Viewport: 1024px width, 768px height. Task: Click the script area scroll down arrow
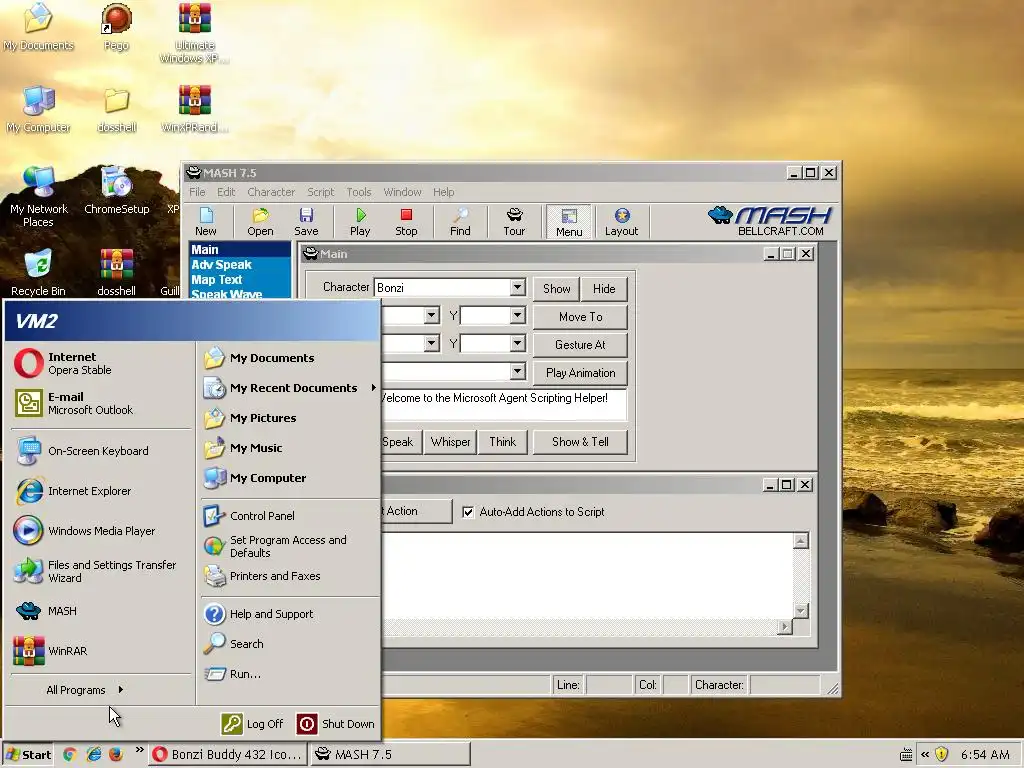pyautogui.click(x=801, y=611)
